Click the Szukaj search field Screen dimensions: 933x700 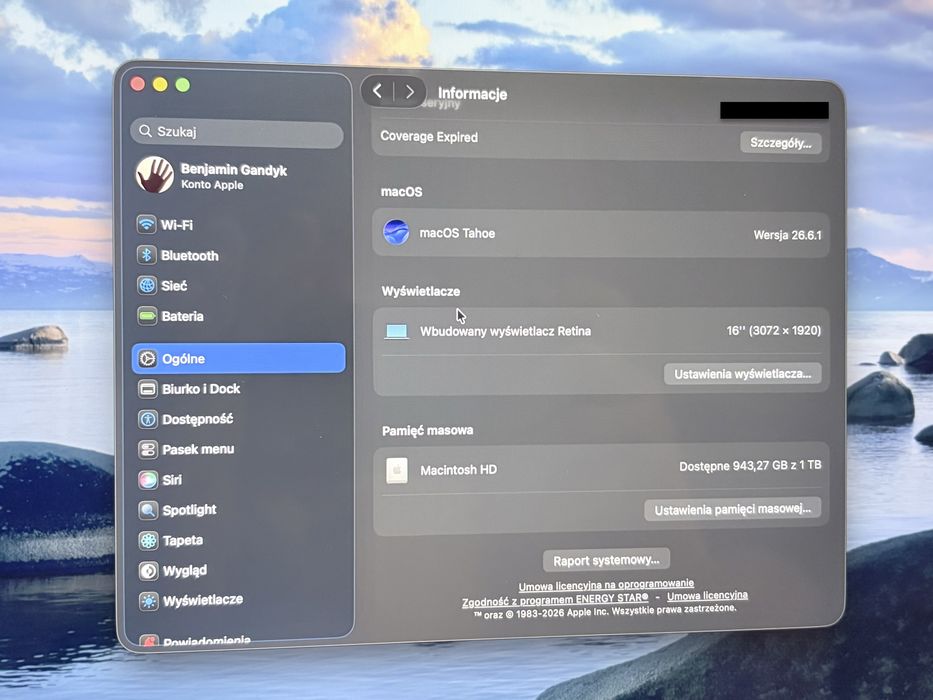tap(237, 132)
